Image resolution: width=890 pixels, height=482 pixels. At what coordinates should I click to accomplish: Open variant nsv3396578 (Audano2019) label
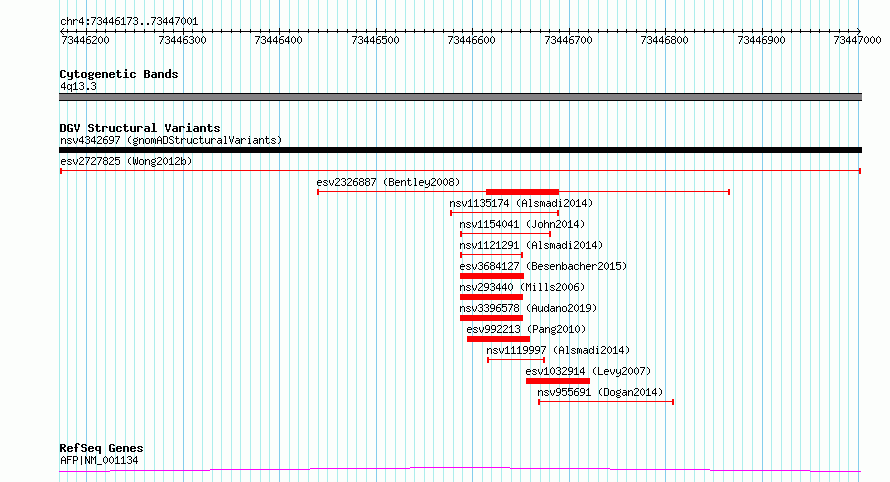(528, 308)
